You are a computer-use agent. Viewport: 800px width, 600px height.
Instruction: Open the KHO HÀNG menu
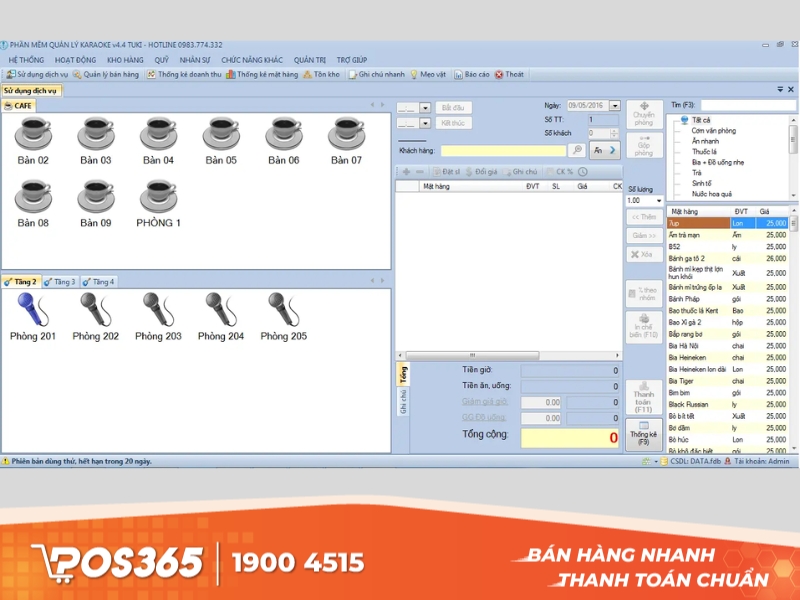coord(125,60)
